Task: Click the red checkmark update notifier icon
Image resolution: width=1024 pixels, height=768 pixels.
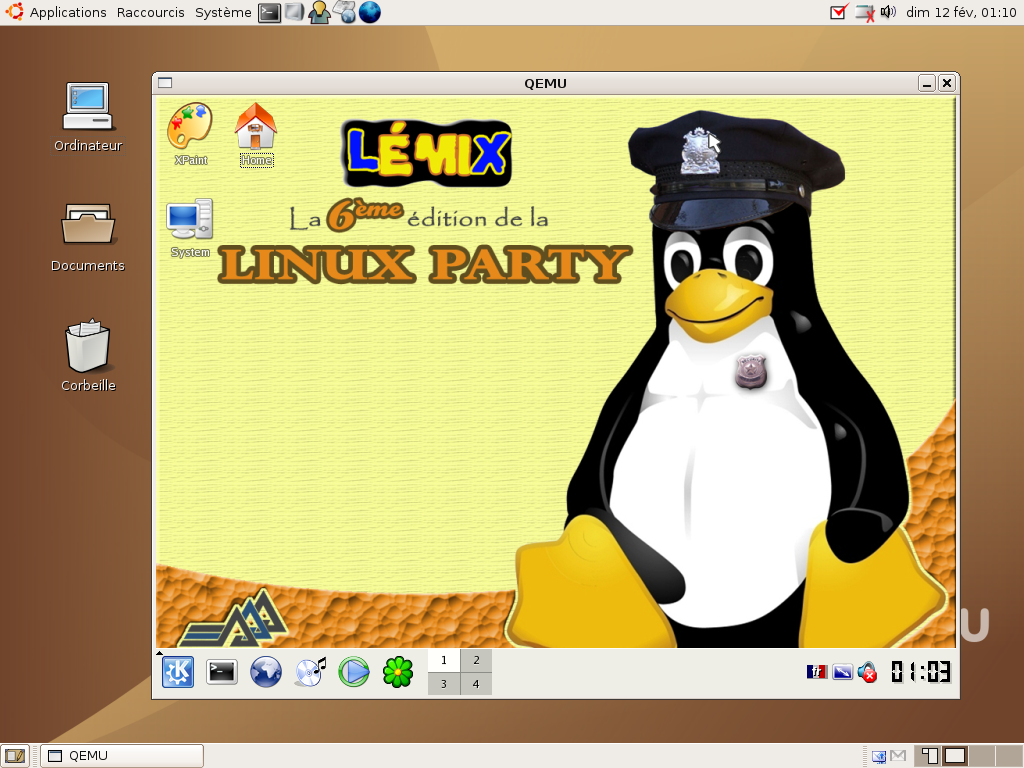Action: click(x=839, y=12)
